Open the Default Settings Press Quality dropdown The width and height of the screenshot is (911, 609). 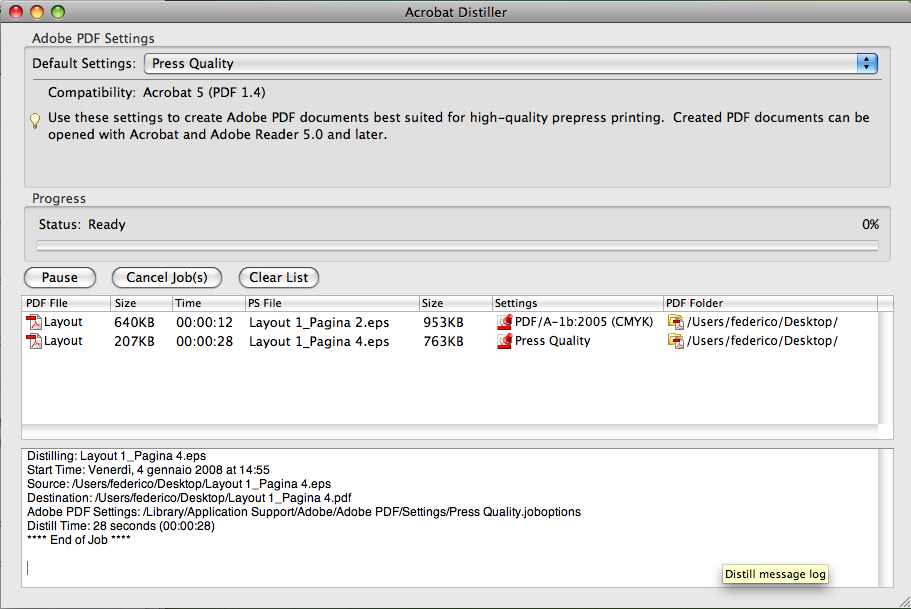511,63
